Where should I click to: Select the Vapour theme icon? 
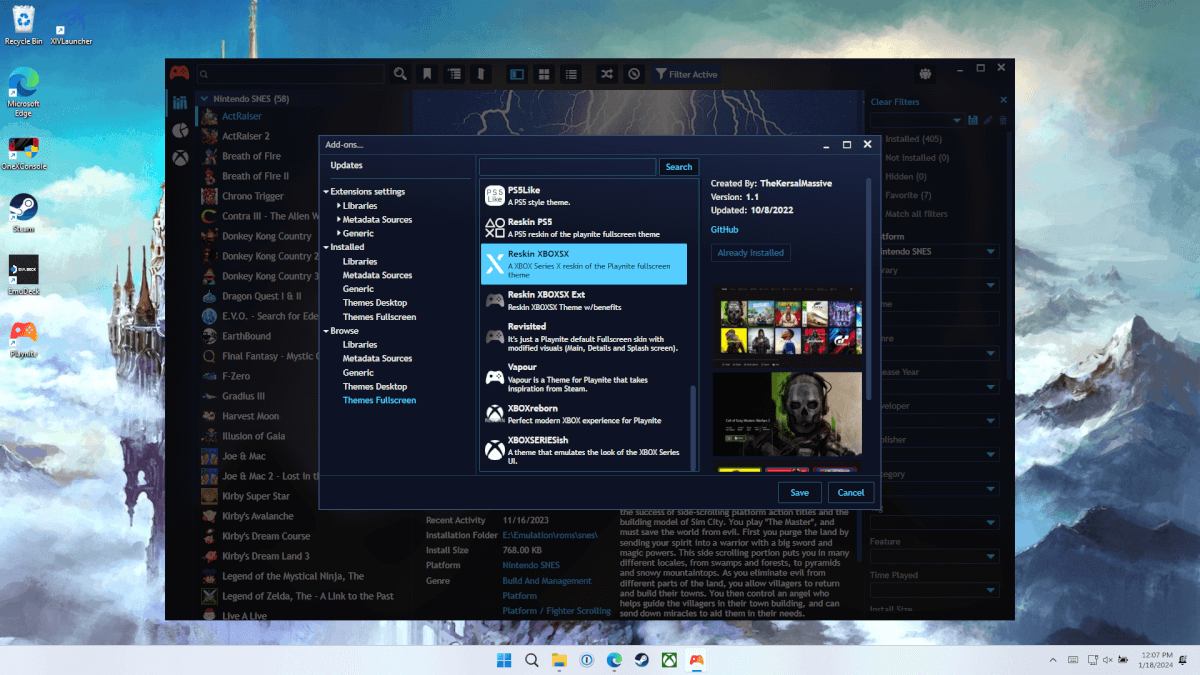pyautogui.click(x=494, y=377)
